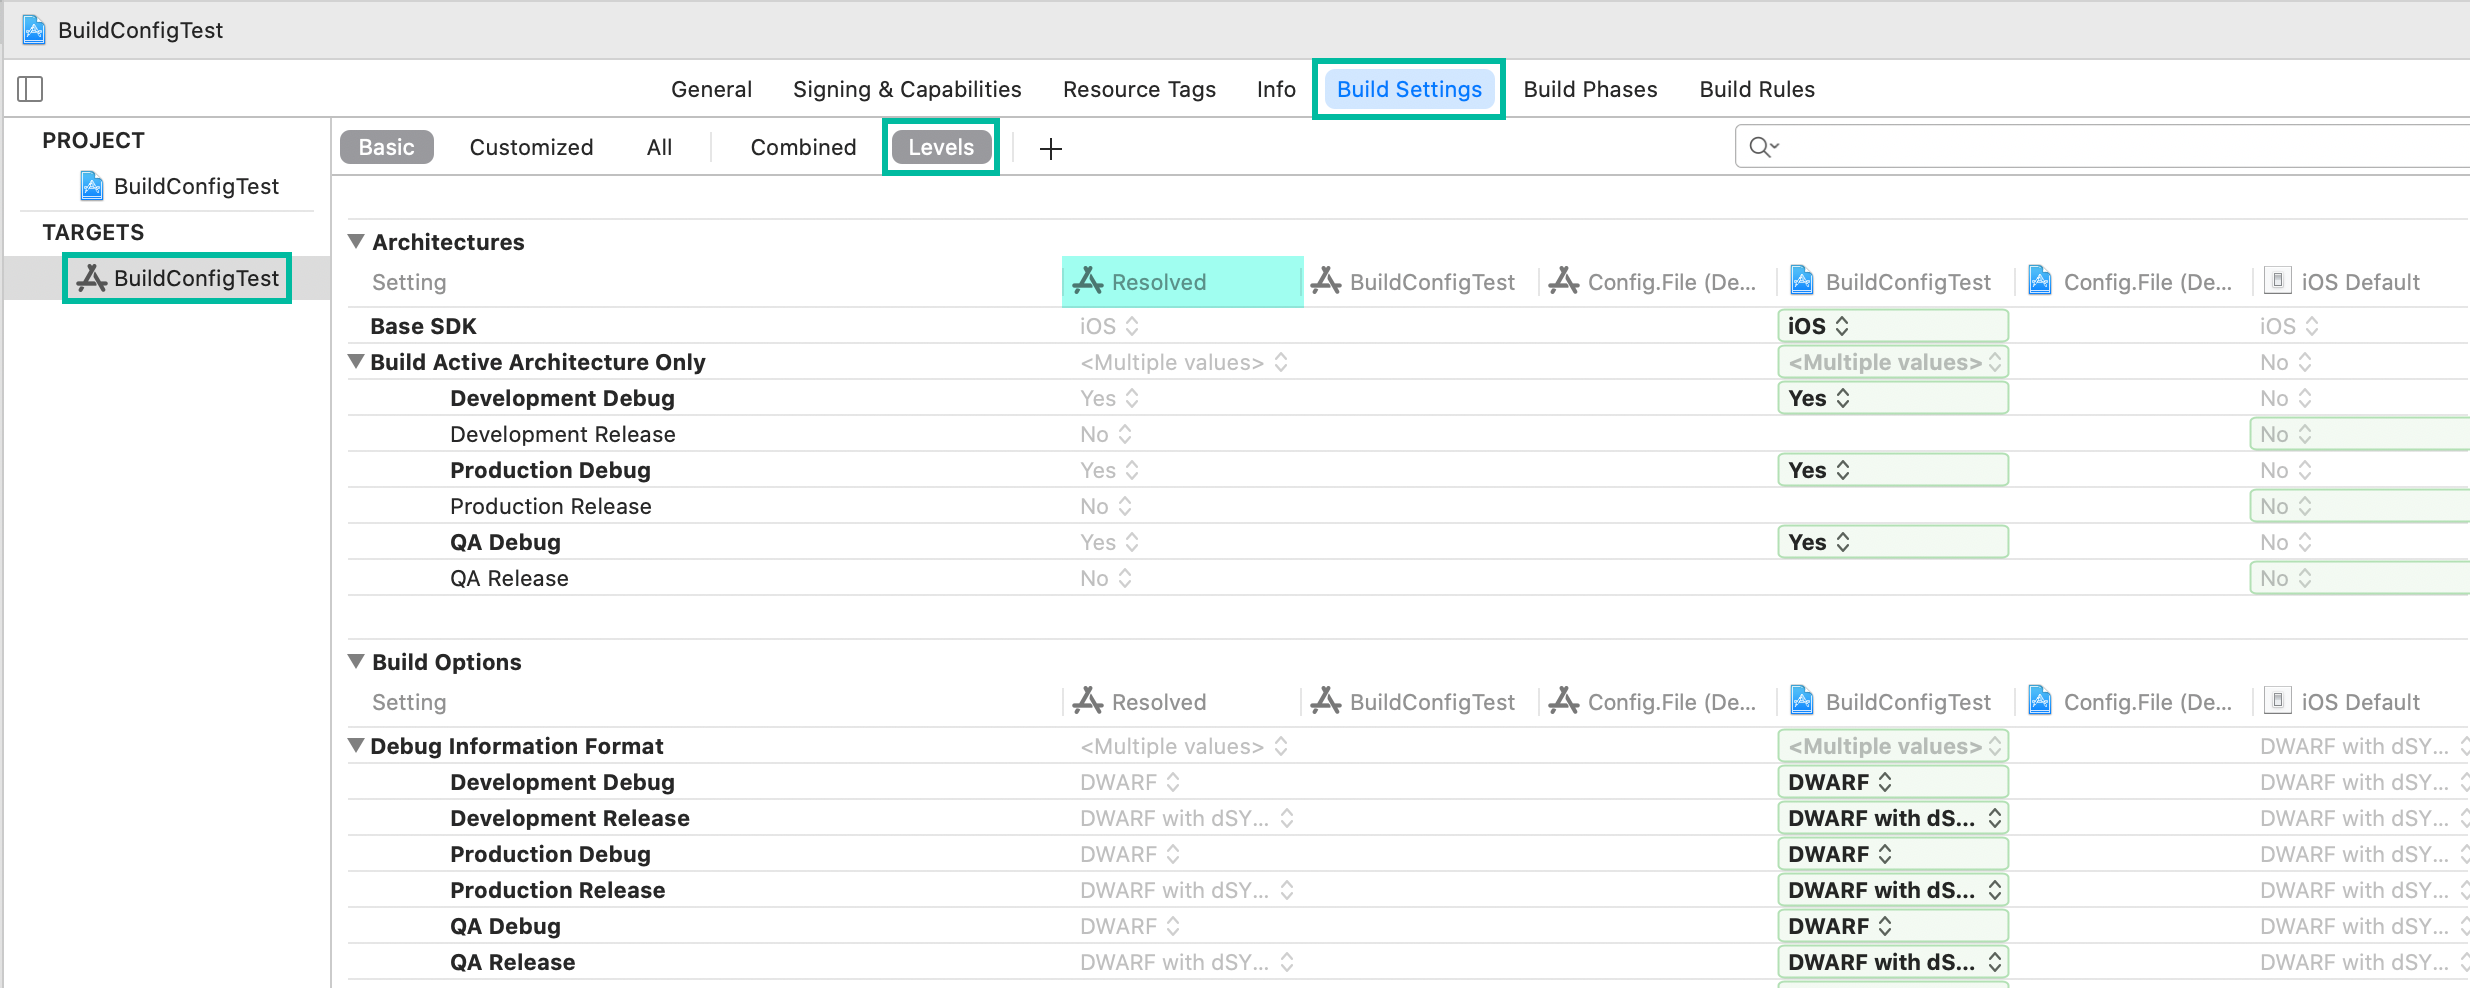Click the plus icon to add build setting
The width and height of the screenshot is (2470, 988).
[1050, 149]
